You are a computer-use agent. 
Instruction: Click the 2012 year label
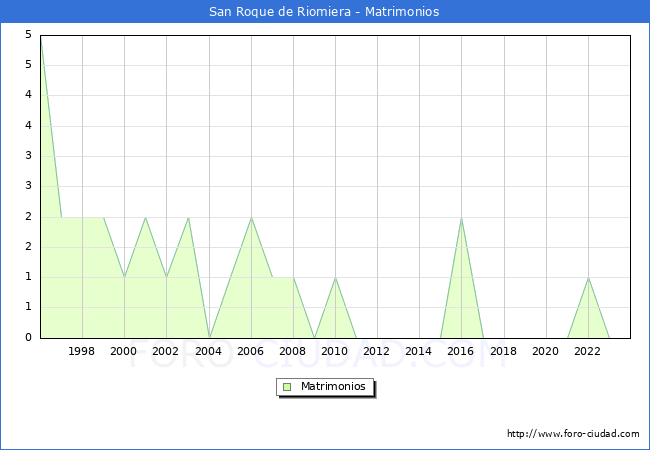(x=377, y=351)
